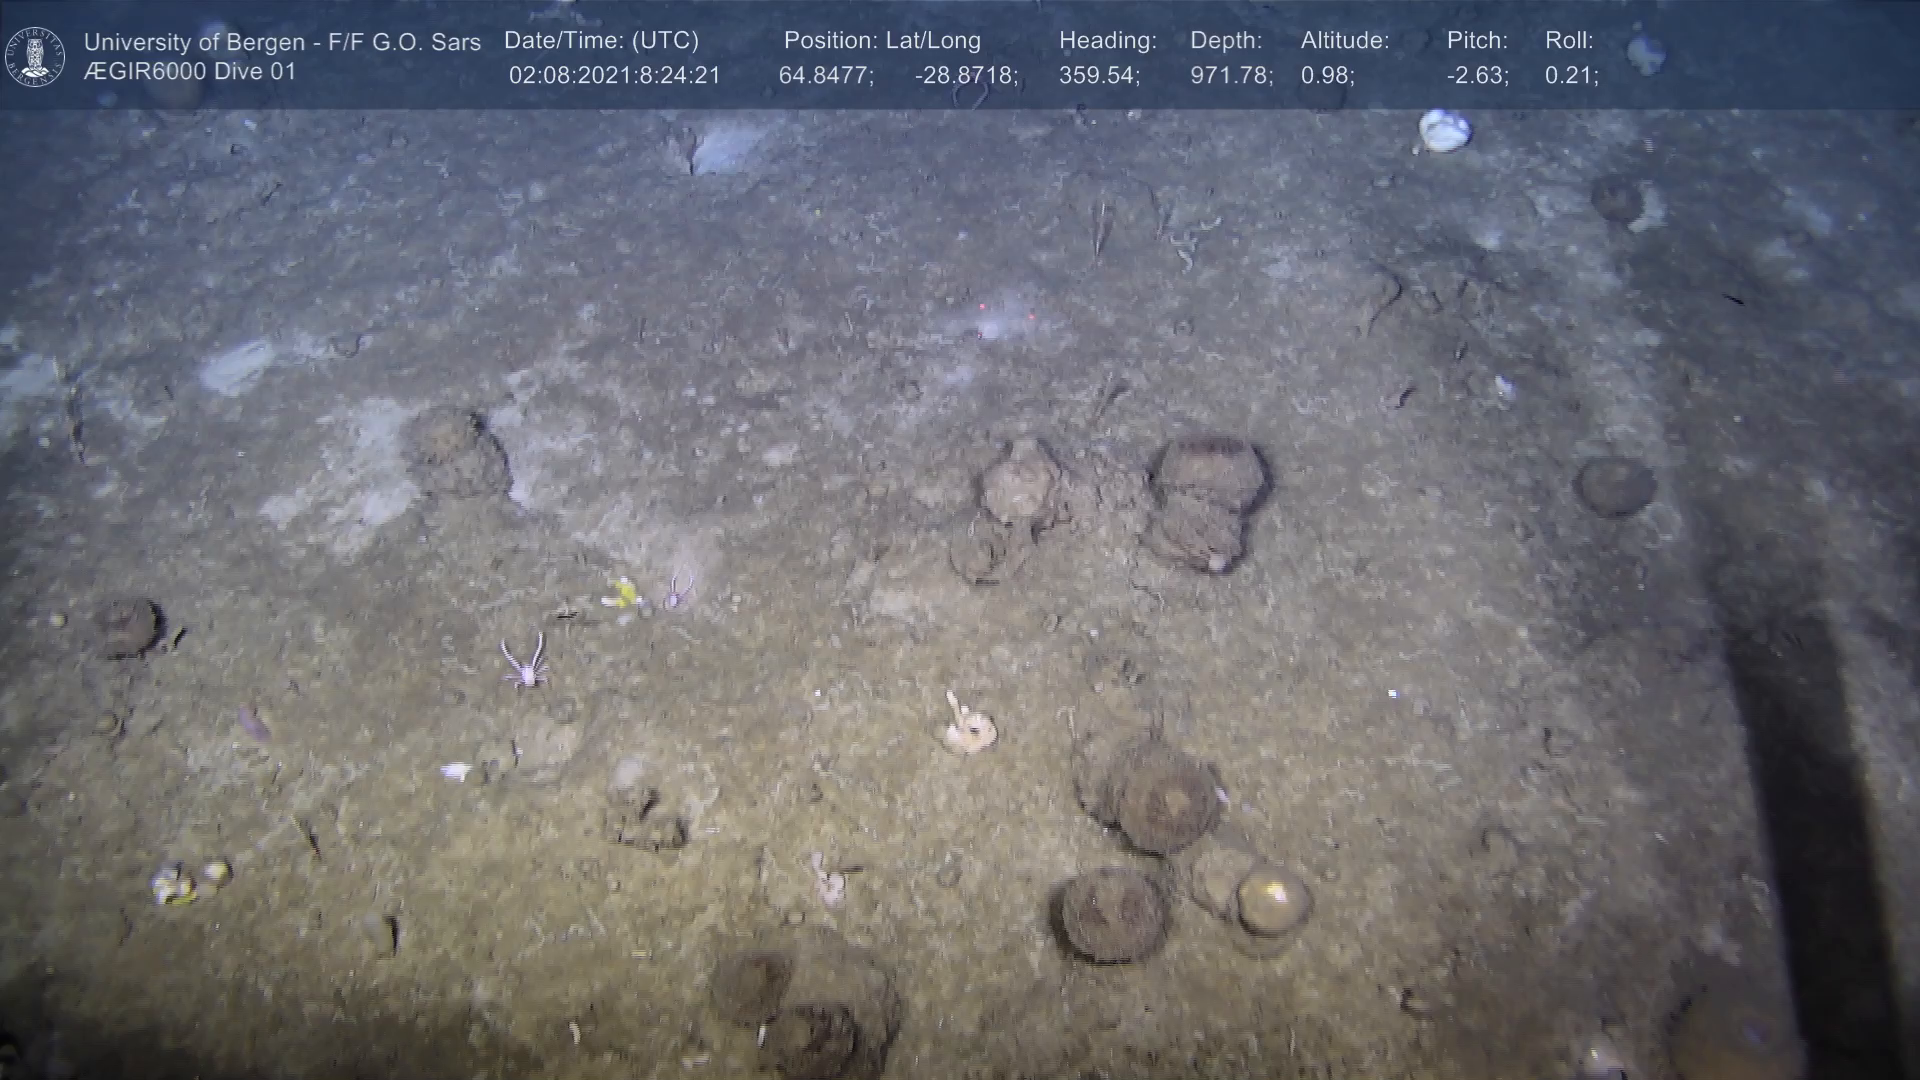
Task: Click the University of Bergen logo
Action: coord(35,56)
